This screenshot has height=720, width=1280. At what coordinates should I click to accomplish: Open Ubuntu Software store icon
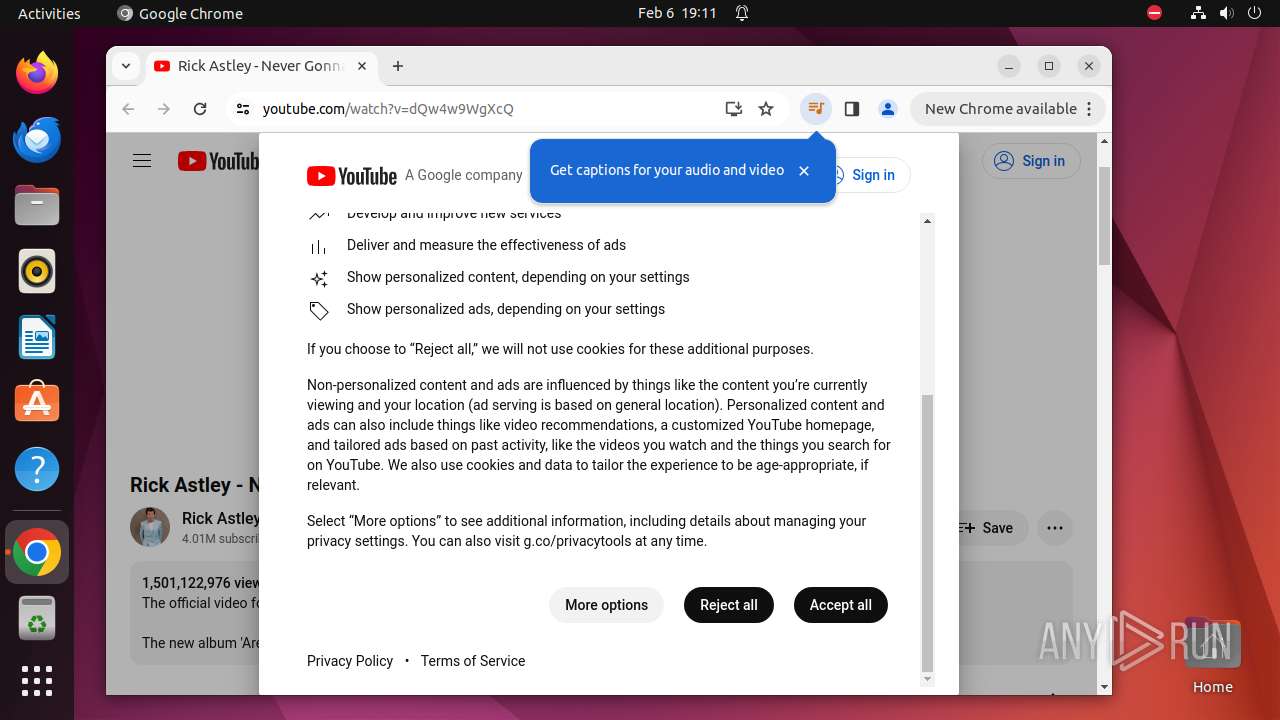(x=37, y=403)
